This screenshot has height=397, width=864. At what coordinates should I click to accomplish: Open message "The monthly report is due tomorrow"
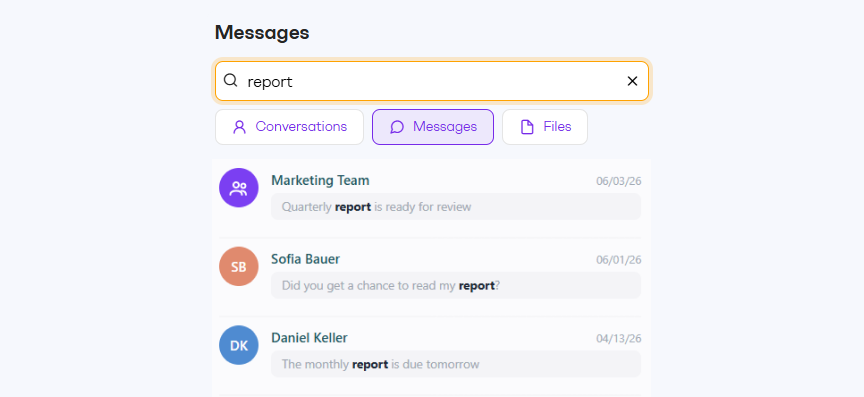(x=456, y=364)
